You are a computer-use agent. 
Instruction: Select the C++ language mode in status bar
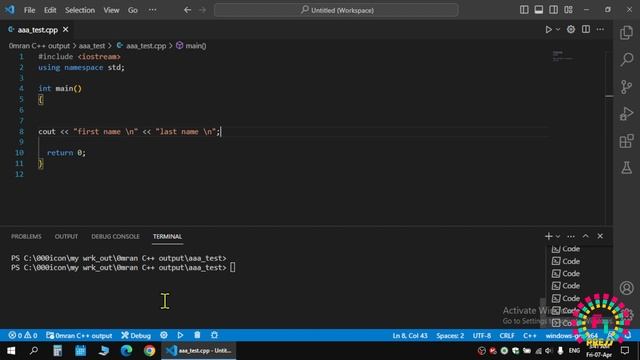point(529,336)
